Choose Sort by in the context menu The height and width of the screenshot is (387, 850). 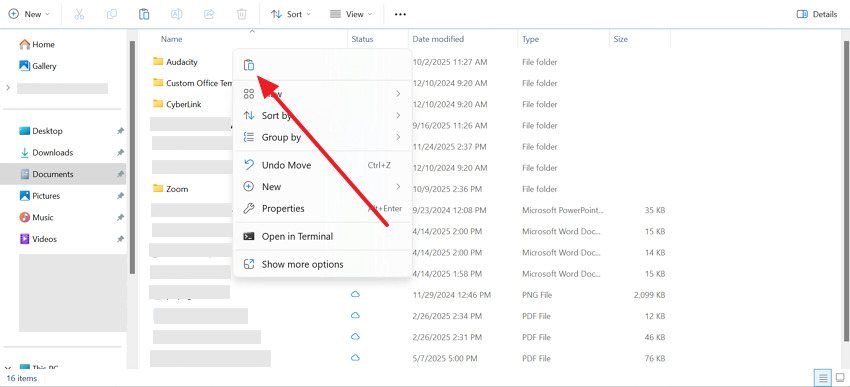[x=323, y=115]
